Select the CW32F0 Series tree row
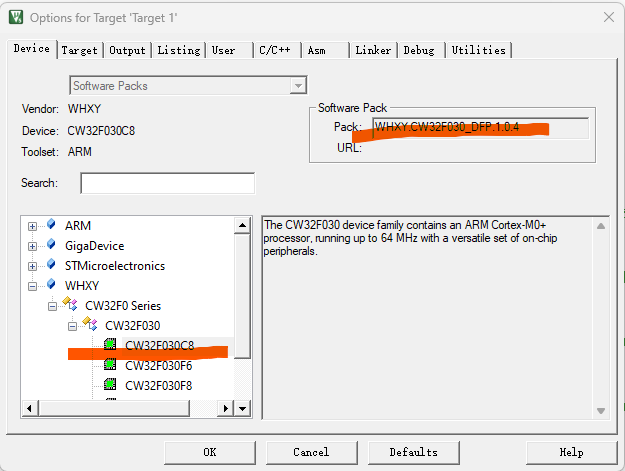The height and width of the screenshot is (471, 625). (x=123, y=306)
